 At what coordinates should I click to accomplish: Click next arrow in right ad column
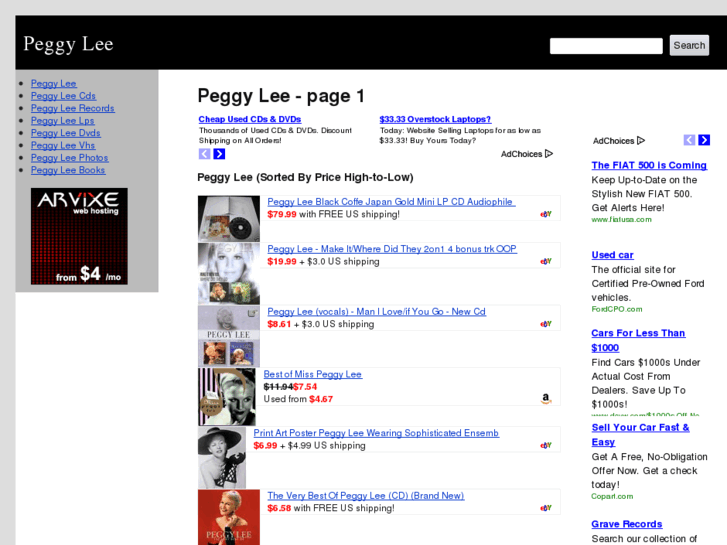(x=704, y=140)
